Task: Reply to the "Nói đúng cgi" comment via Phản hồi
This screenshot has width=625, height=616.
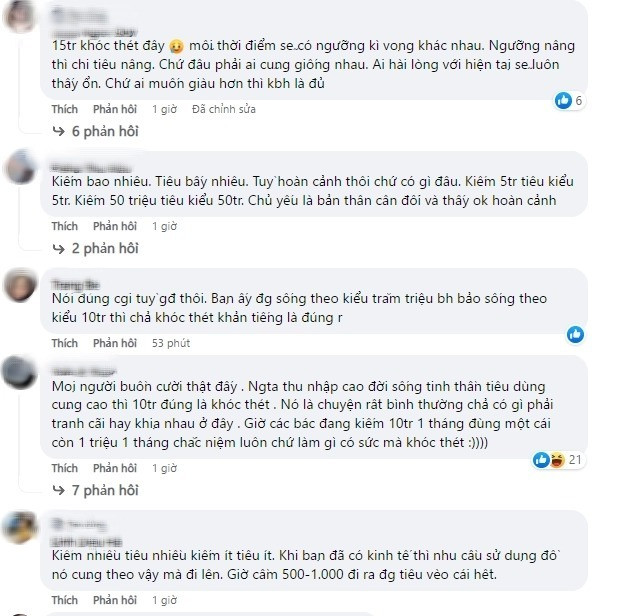Action: point(114,343)
